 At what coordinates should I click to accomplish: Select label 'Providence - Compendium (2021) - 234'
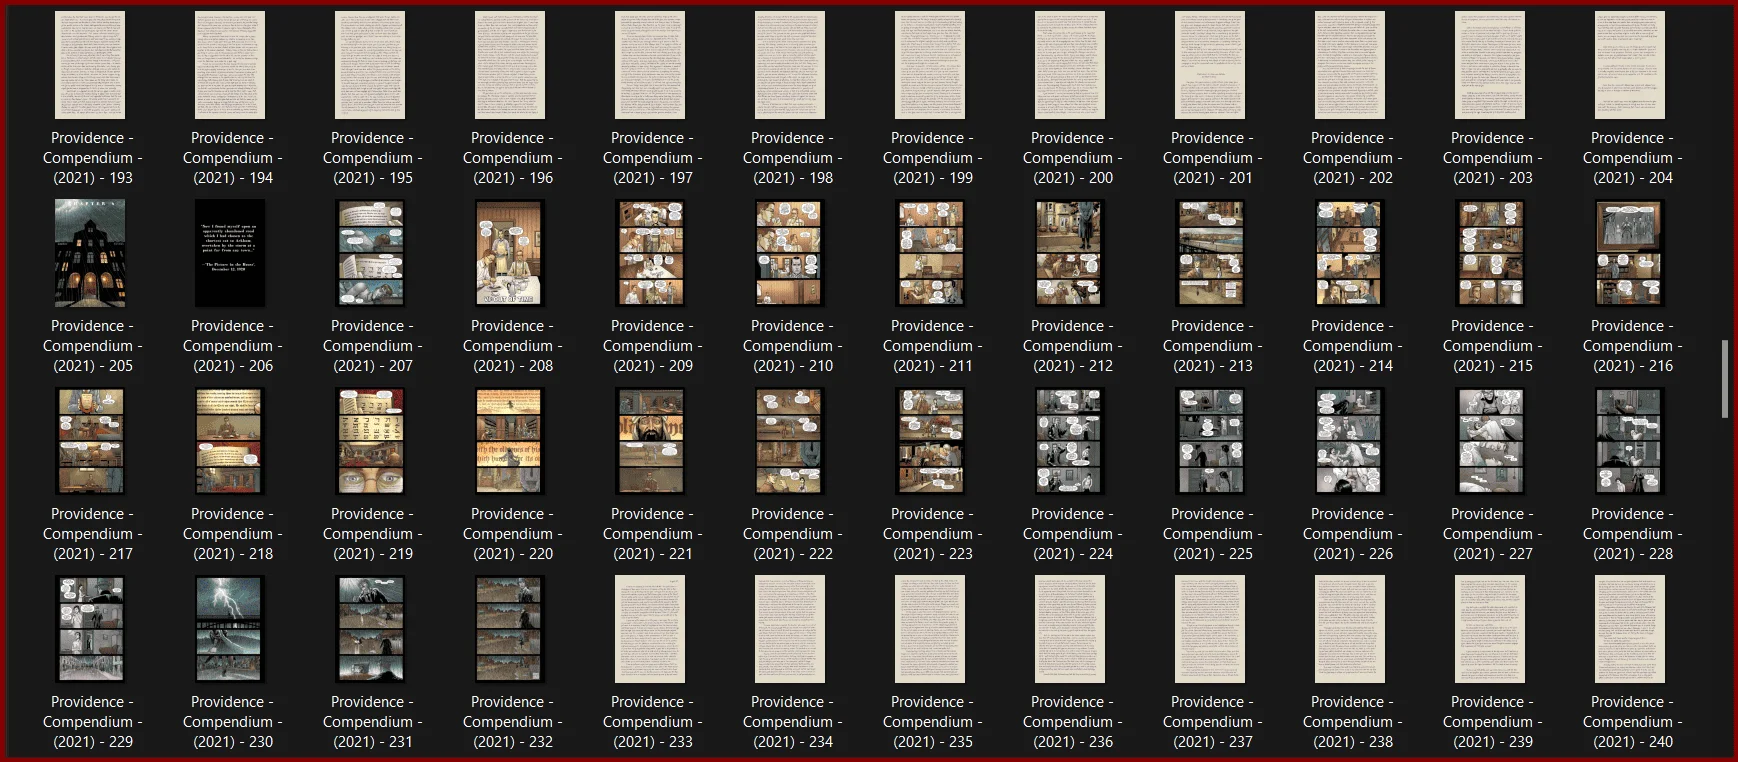click(x=792, y=722)
